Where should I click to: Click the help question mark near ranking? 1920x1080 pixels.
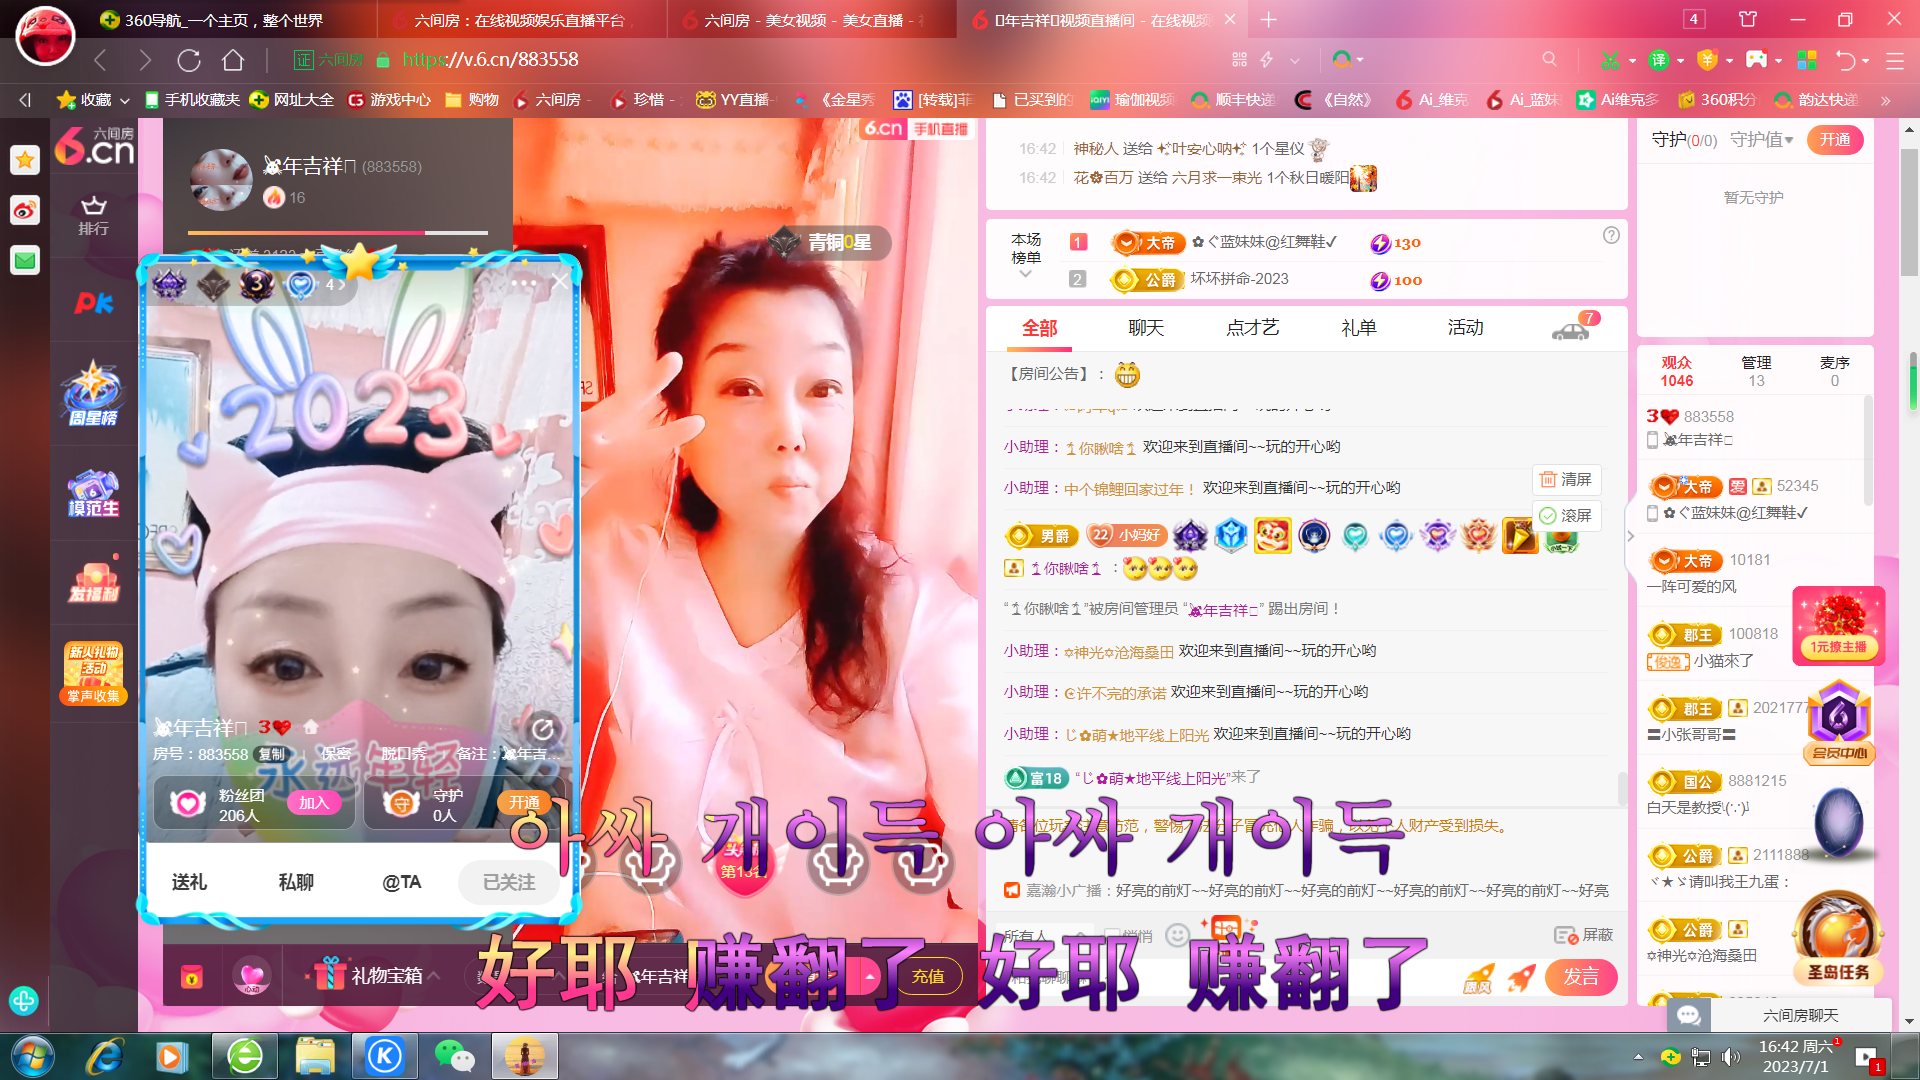1611,235
